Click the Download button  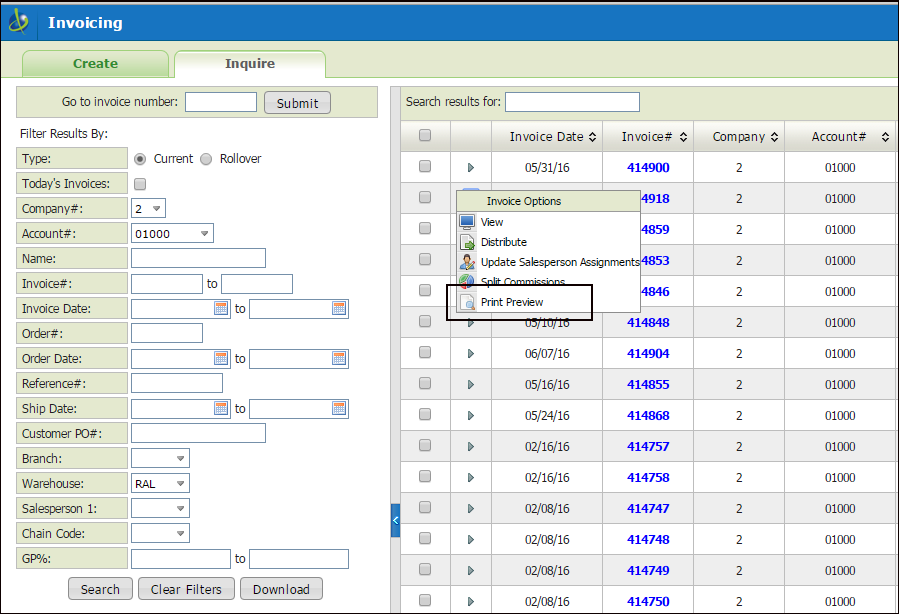coord(281,589)
